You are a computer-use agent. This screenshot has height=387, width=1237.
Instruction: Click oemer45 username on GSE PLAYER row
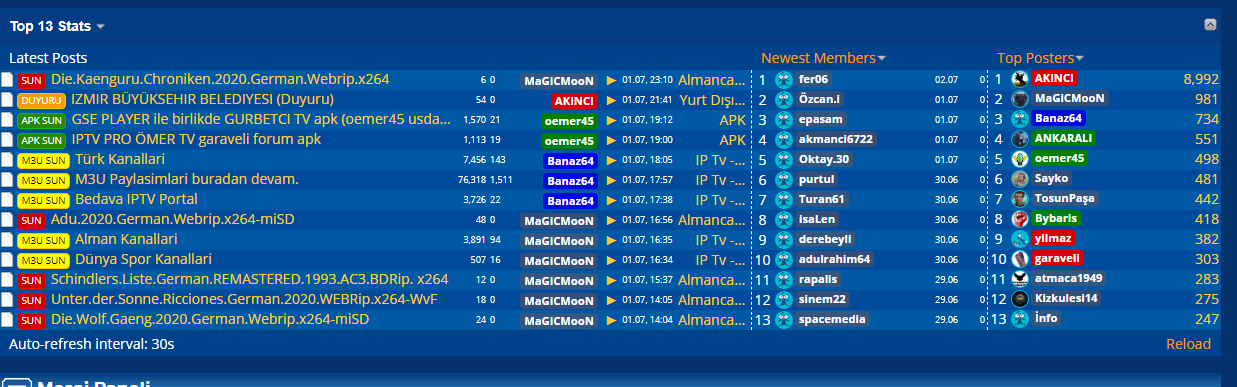click(x=569, y=121)
